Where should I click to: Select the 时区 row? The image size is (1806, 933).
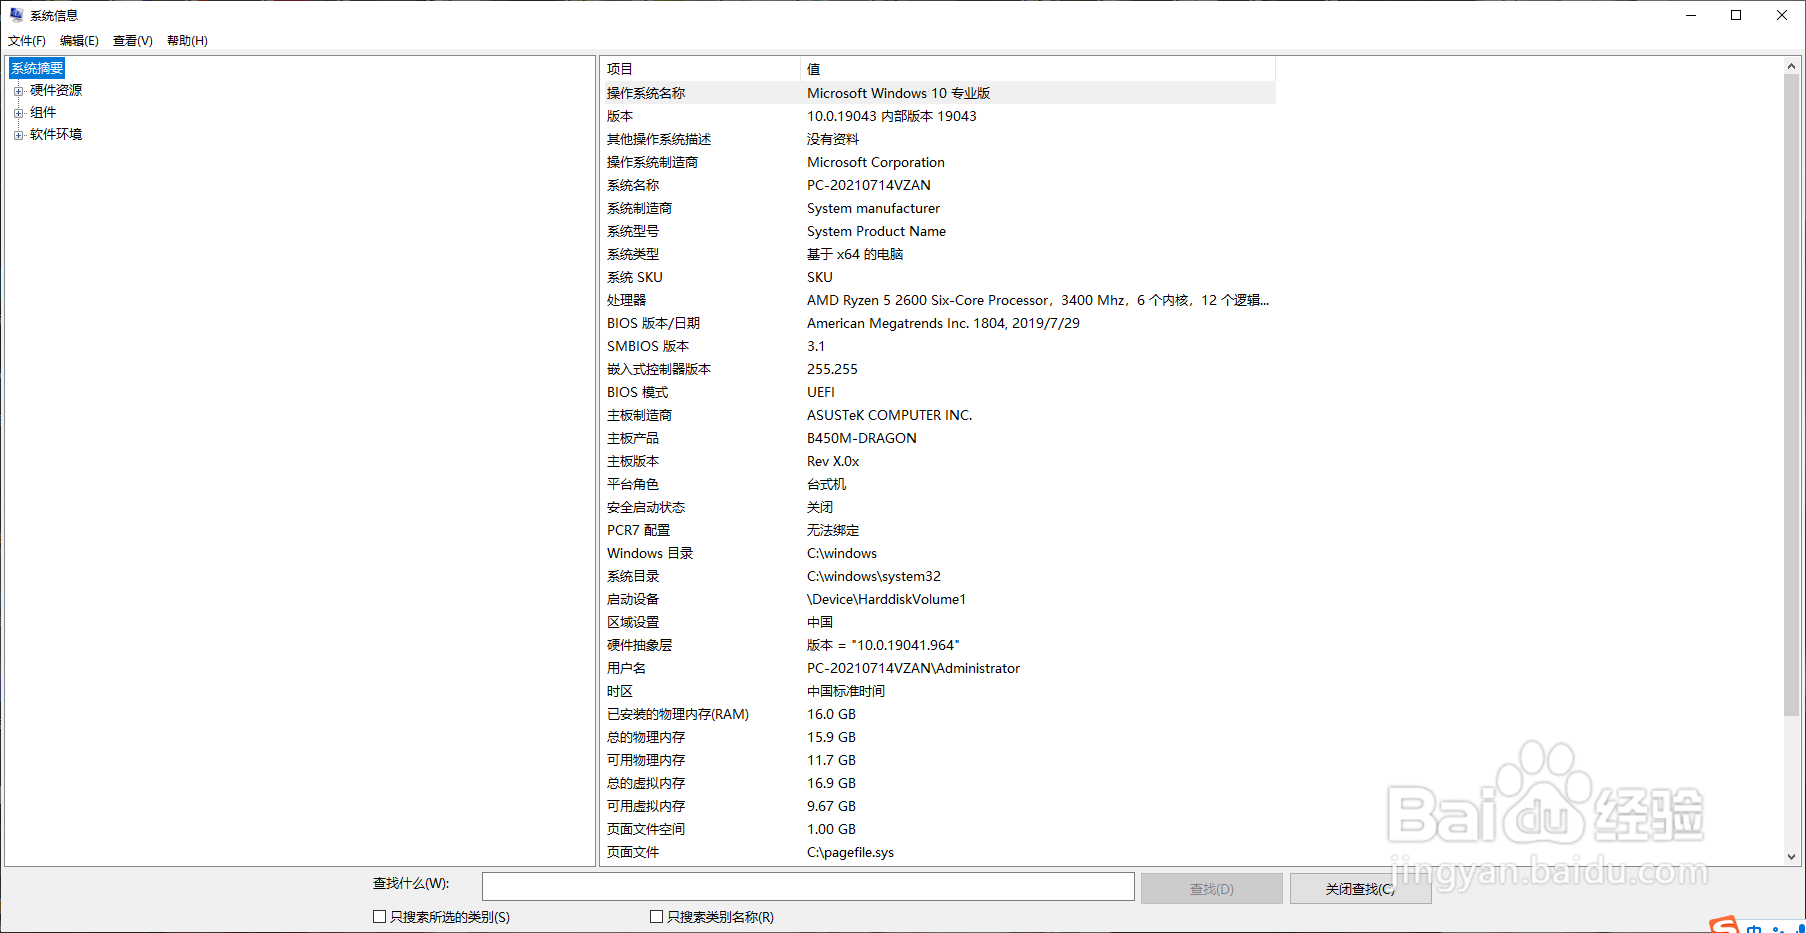click(938, 691)
